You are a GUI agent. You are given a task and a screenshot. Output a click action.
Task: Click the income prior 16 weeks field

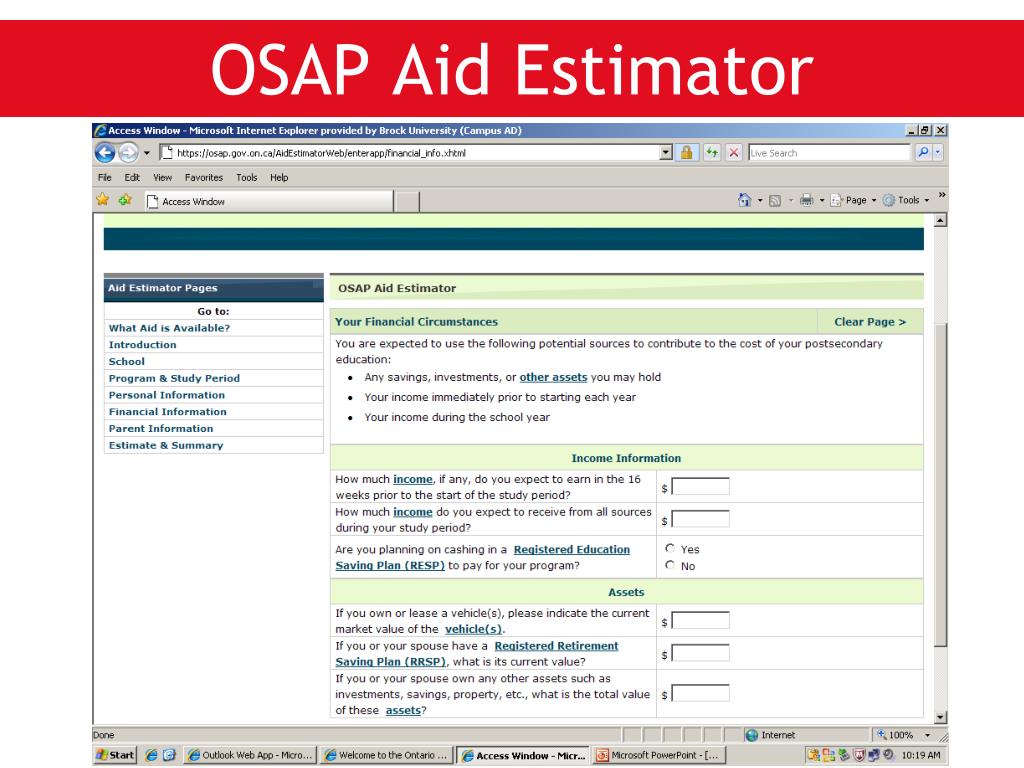click(700, 487)
